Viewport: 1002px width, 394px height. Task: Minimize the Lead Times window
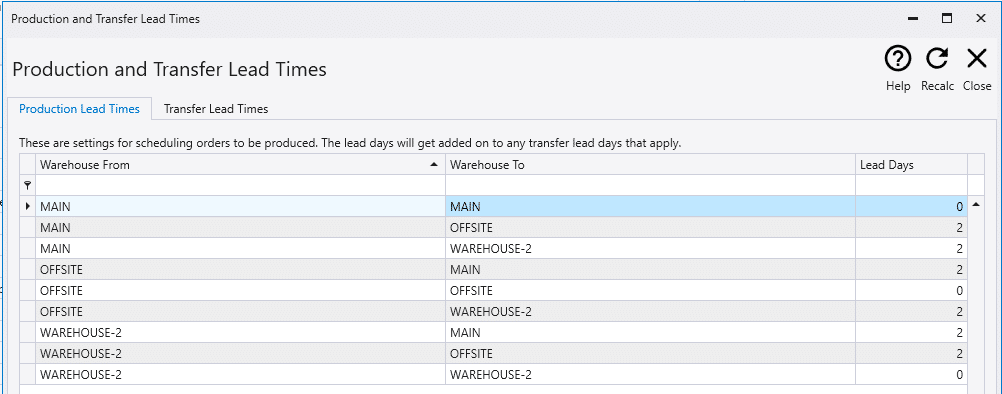[913, 19]
